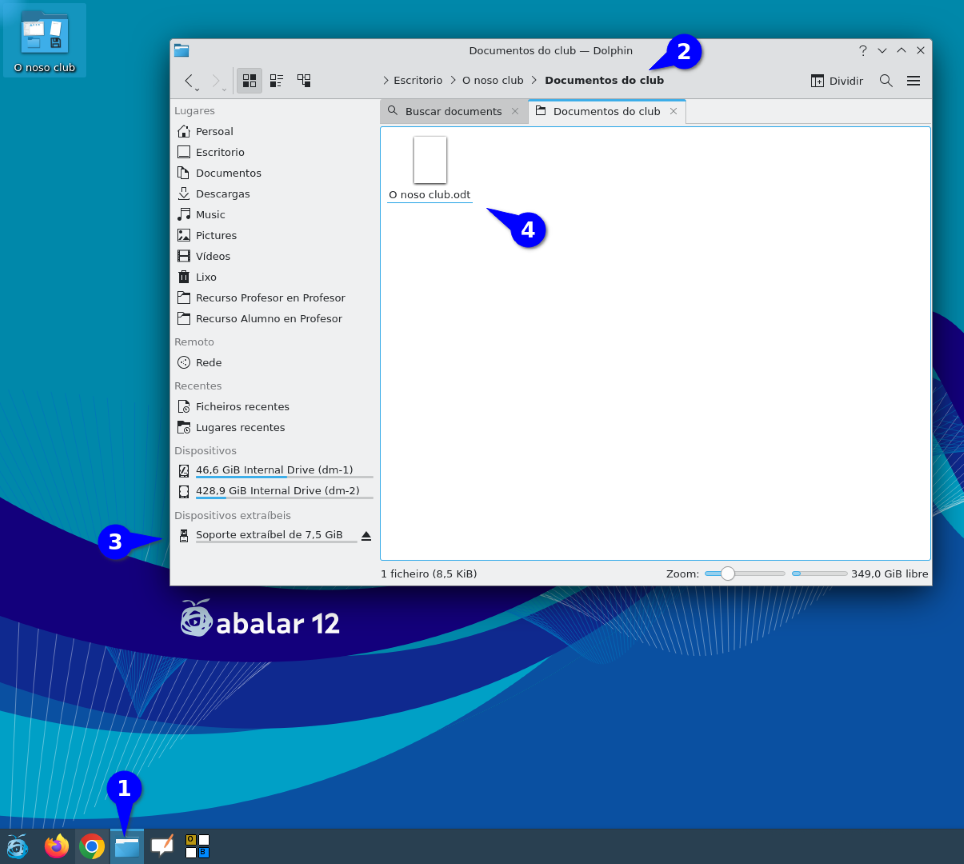Click 1 ficheiro (8,5 KiB) status text

pos(429,574)
